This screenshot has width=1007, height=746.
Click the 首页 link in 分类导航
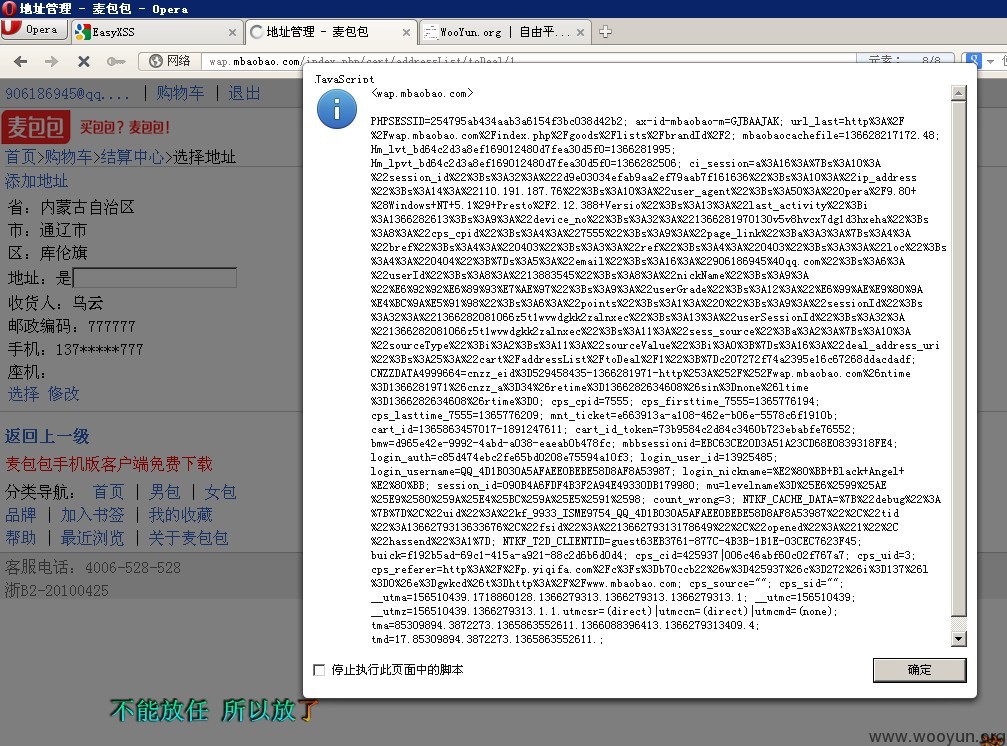[108, 492]
